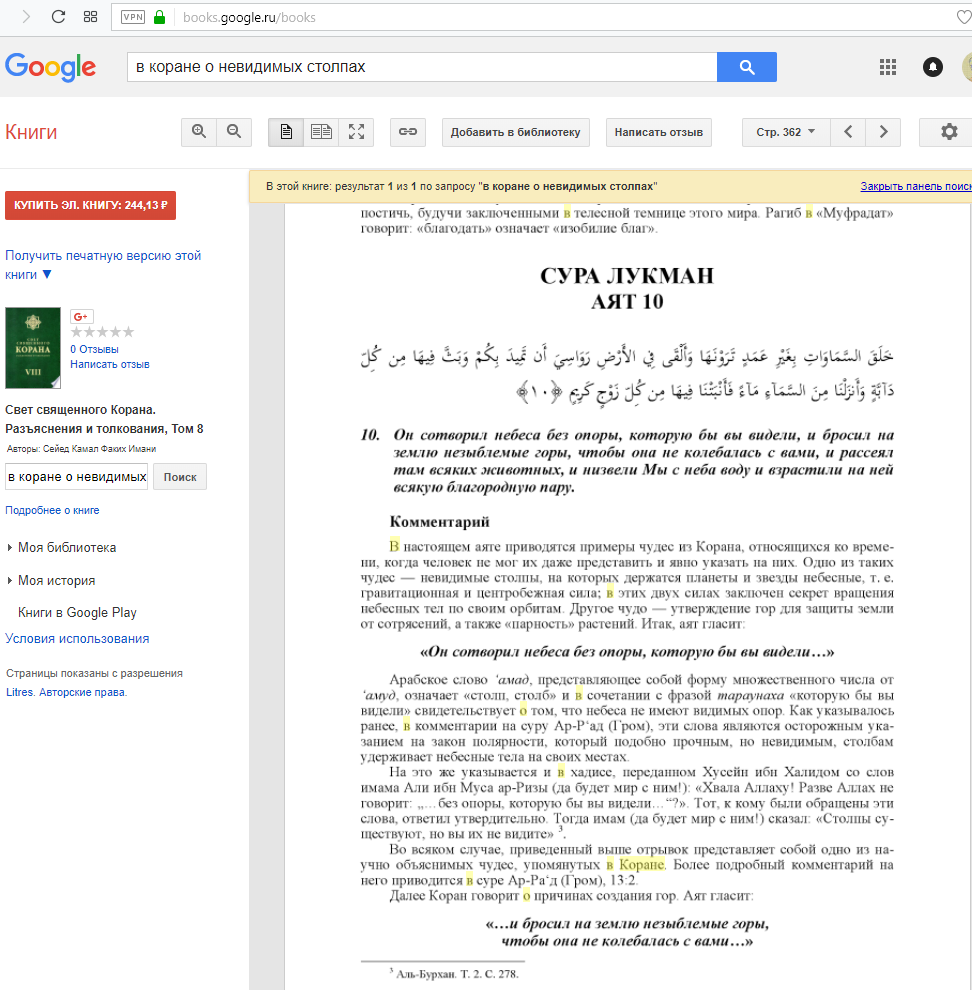Open Условия использования link
This screenshot has height=990, width=972.
[77, 638]
